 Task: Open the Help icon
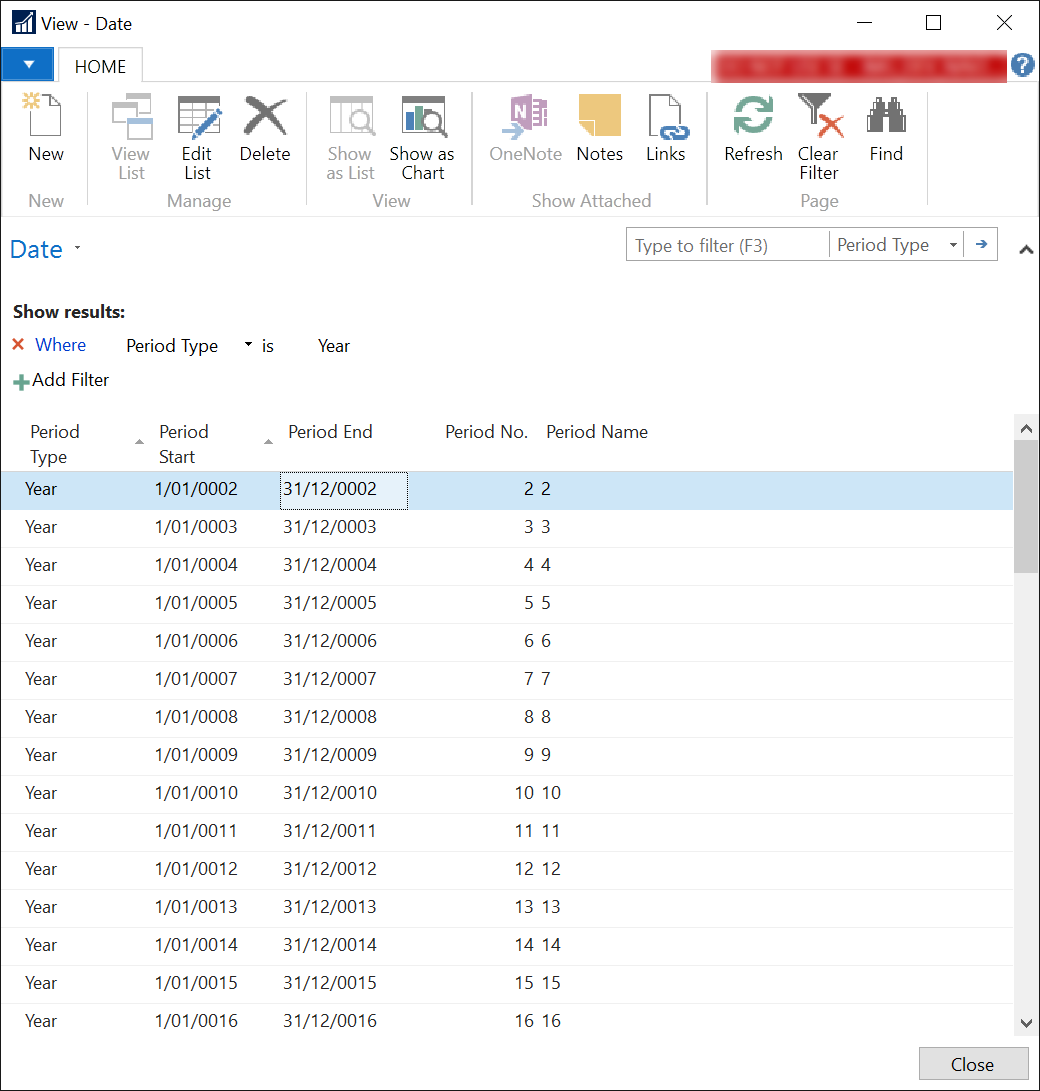(x=1022, y=64)
